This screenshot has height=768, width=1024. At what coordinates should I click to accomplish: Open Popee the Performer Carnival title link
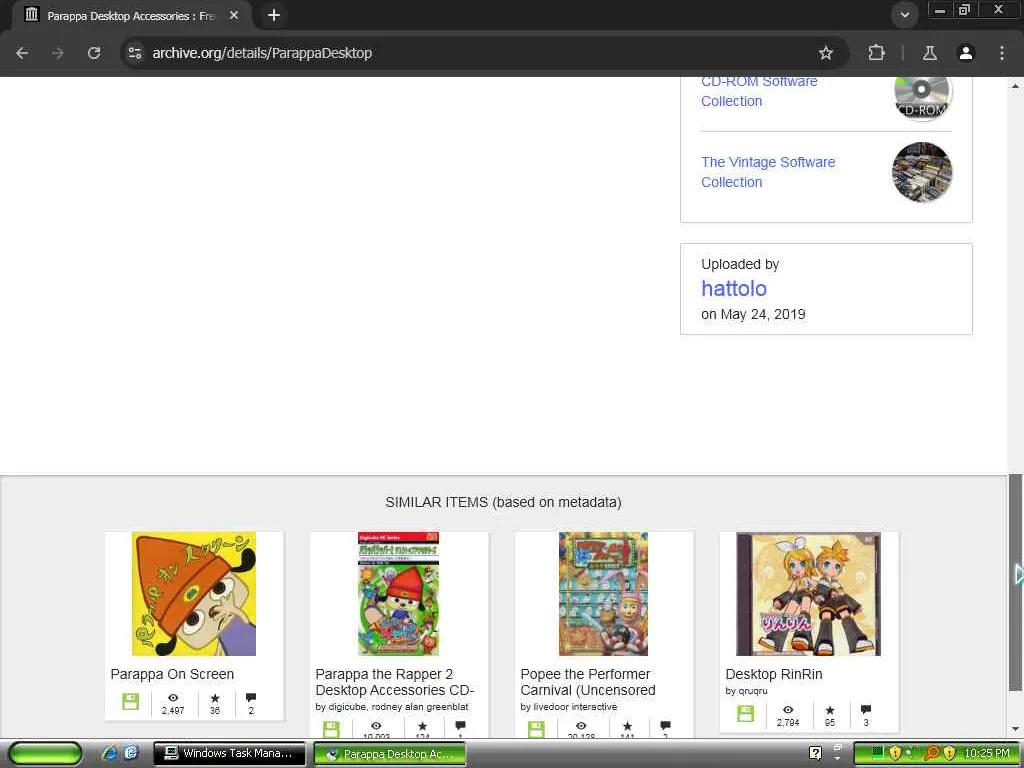coord(588,682)
